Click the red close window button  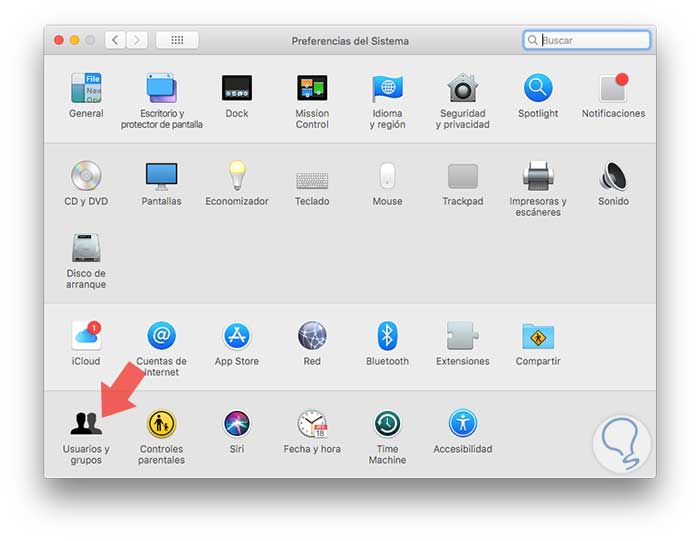click(58, 40)
